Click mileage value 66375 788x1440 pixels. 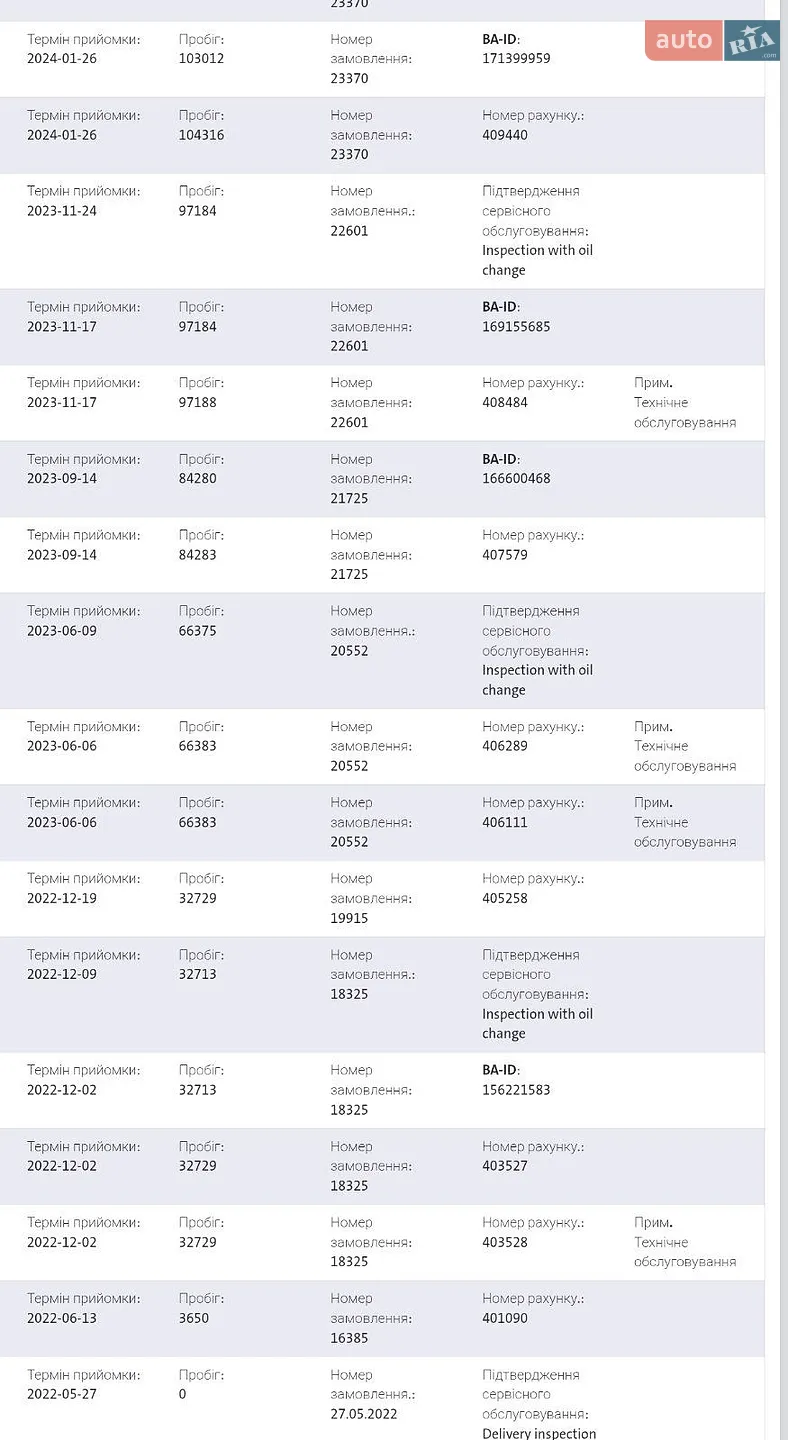(x=198, y=631)
